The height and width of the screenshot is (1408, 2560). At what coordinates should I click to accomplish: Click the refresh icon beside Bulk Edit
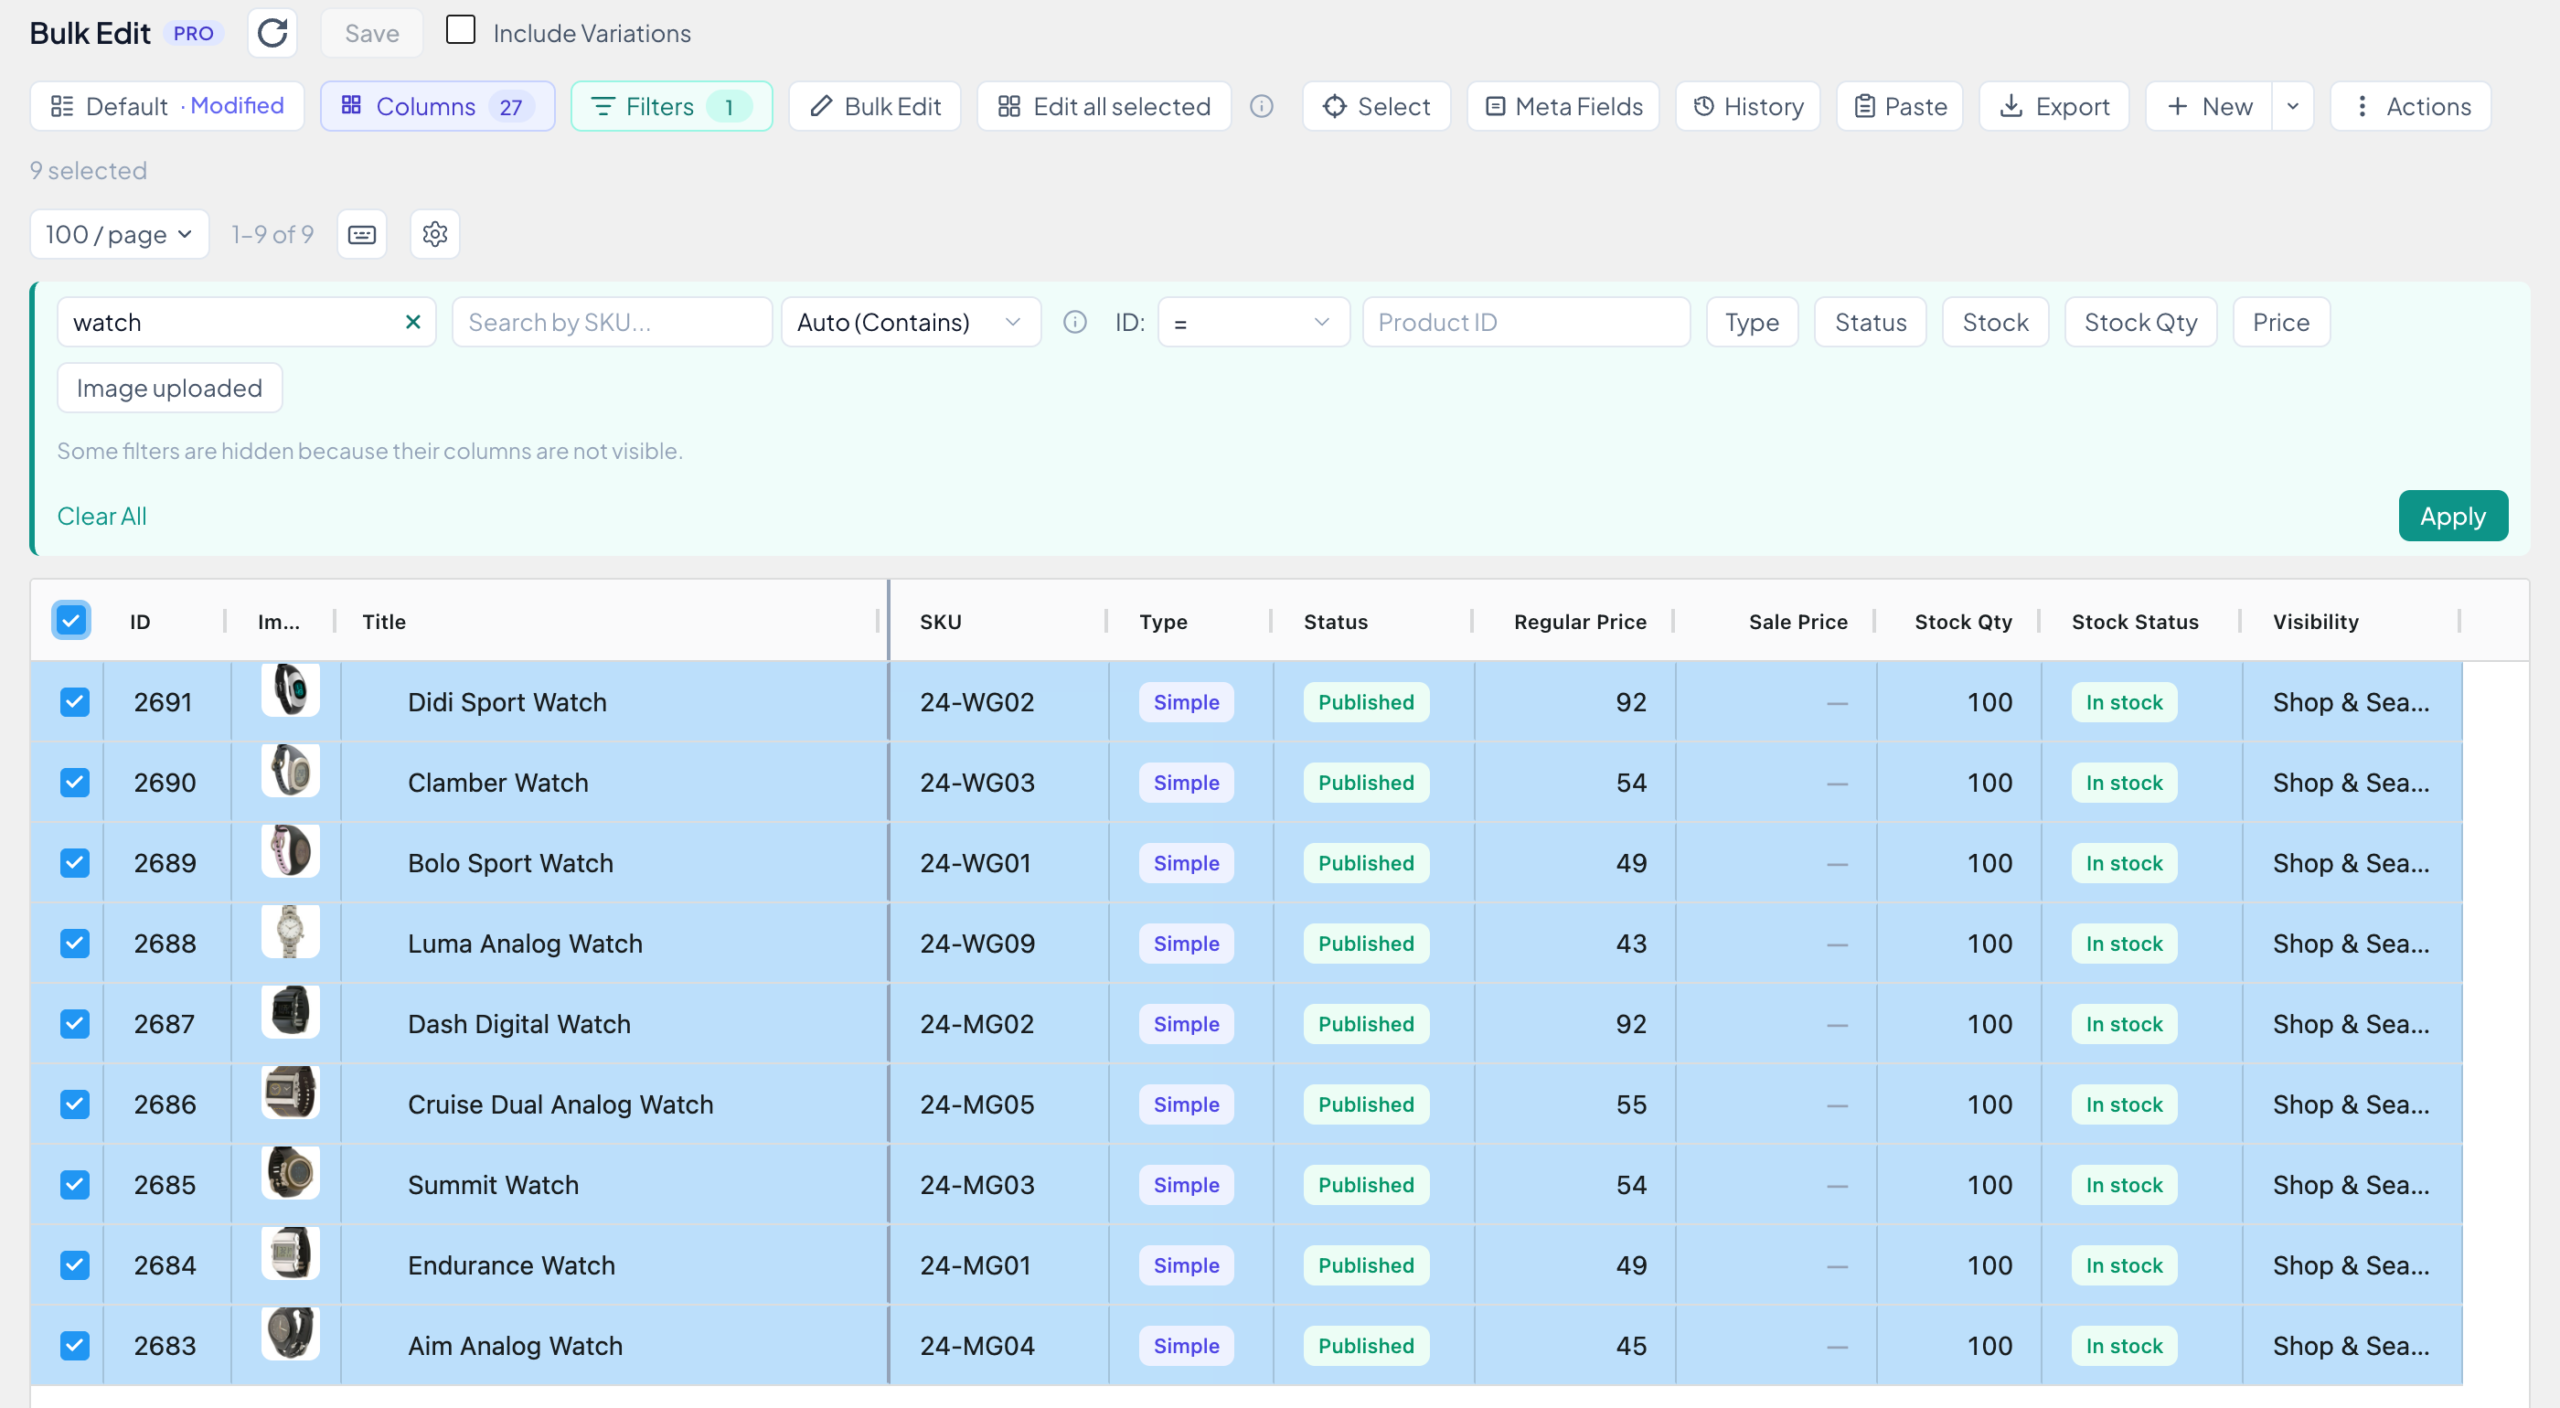pyautogui.click(x=272, y=33)
